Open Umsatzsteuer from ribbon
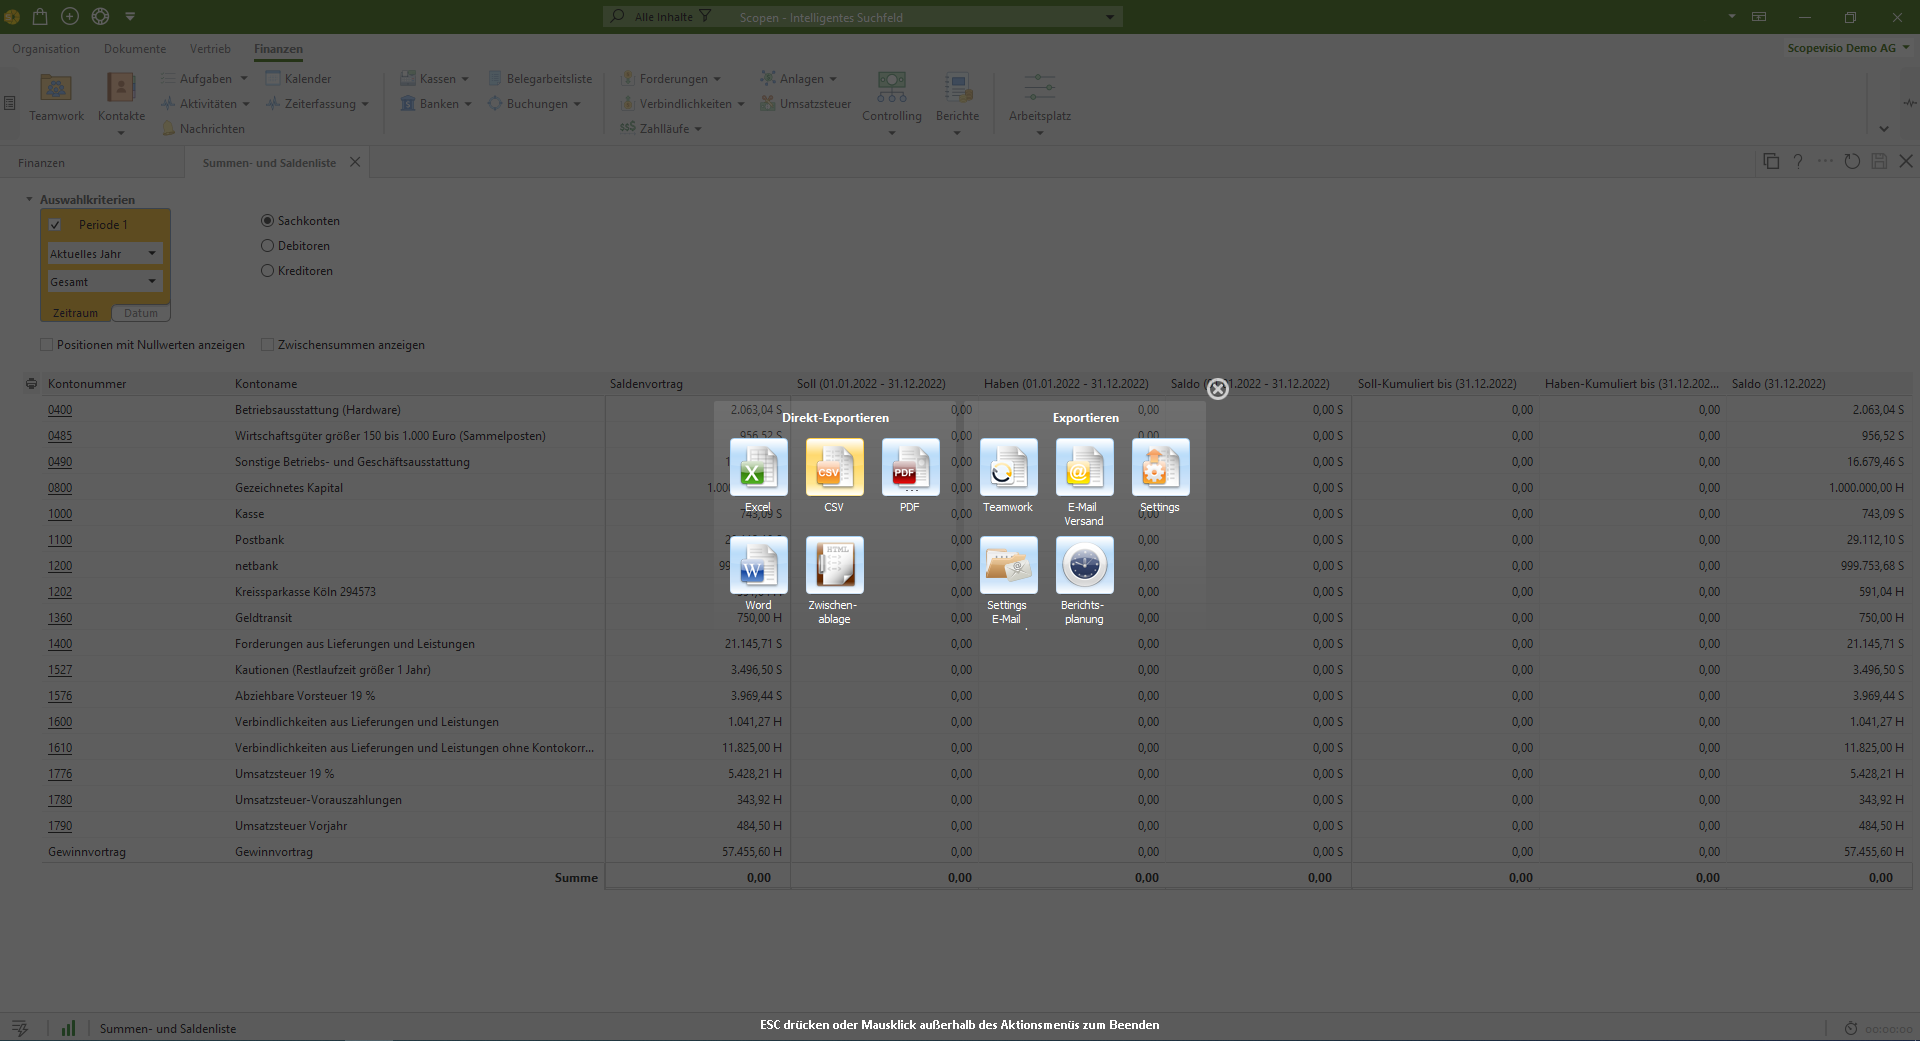The image size is (1920, 1041). (805, 103)
